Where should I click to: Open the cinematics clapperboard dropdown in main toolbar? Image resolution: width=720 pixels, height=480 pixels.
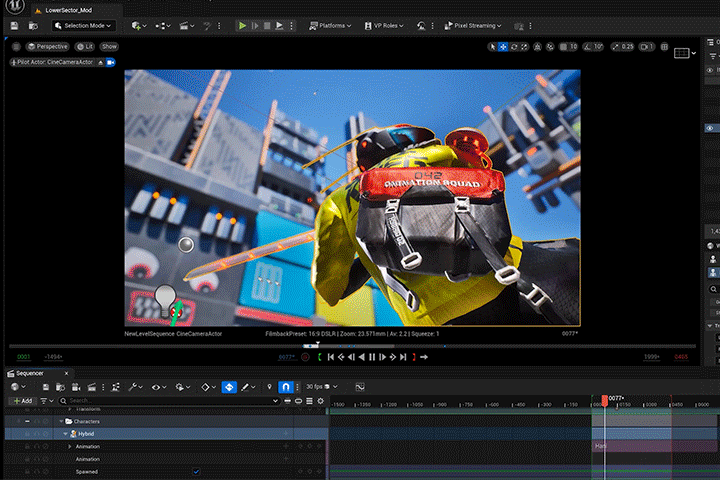point(186,26)
